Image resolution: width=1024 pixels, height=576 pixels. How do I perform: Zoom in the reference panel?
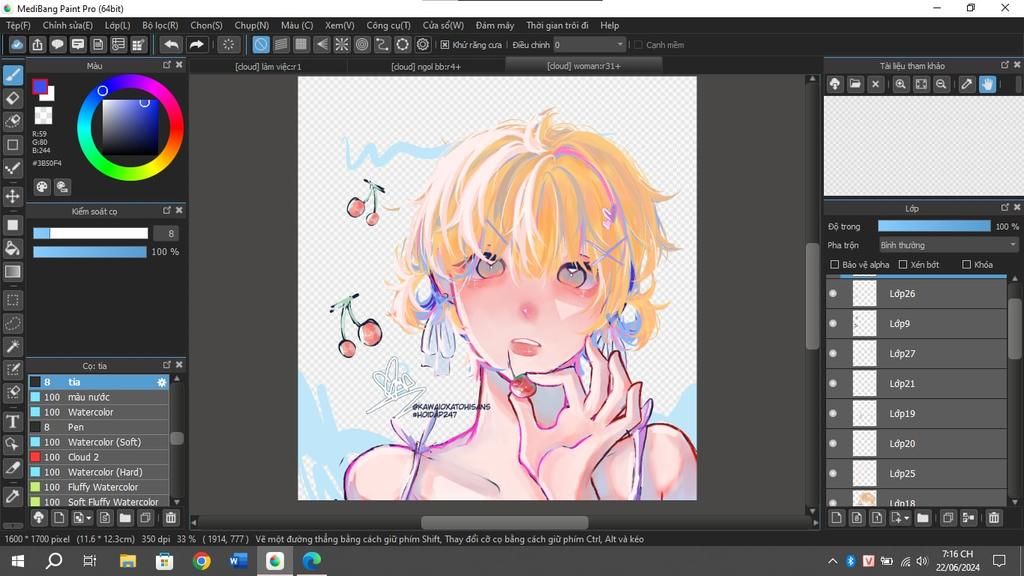pos(901,84)
